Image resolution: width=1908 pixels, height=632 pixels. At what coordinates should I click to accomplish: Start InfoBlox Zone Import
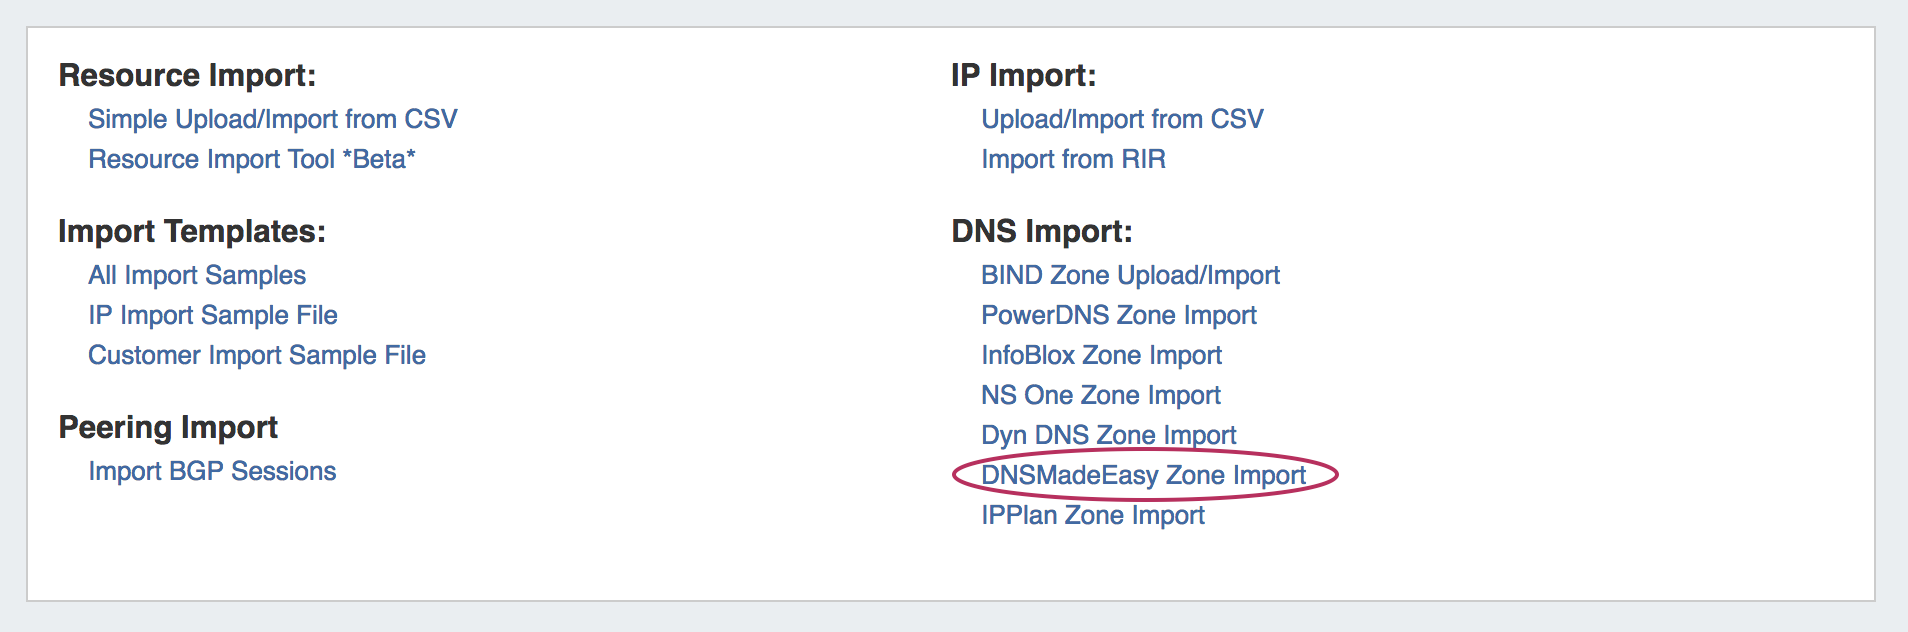[x=1101, y=355]
